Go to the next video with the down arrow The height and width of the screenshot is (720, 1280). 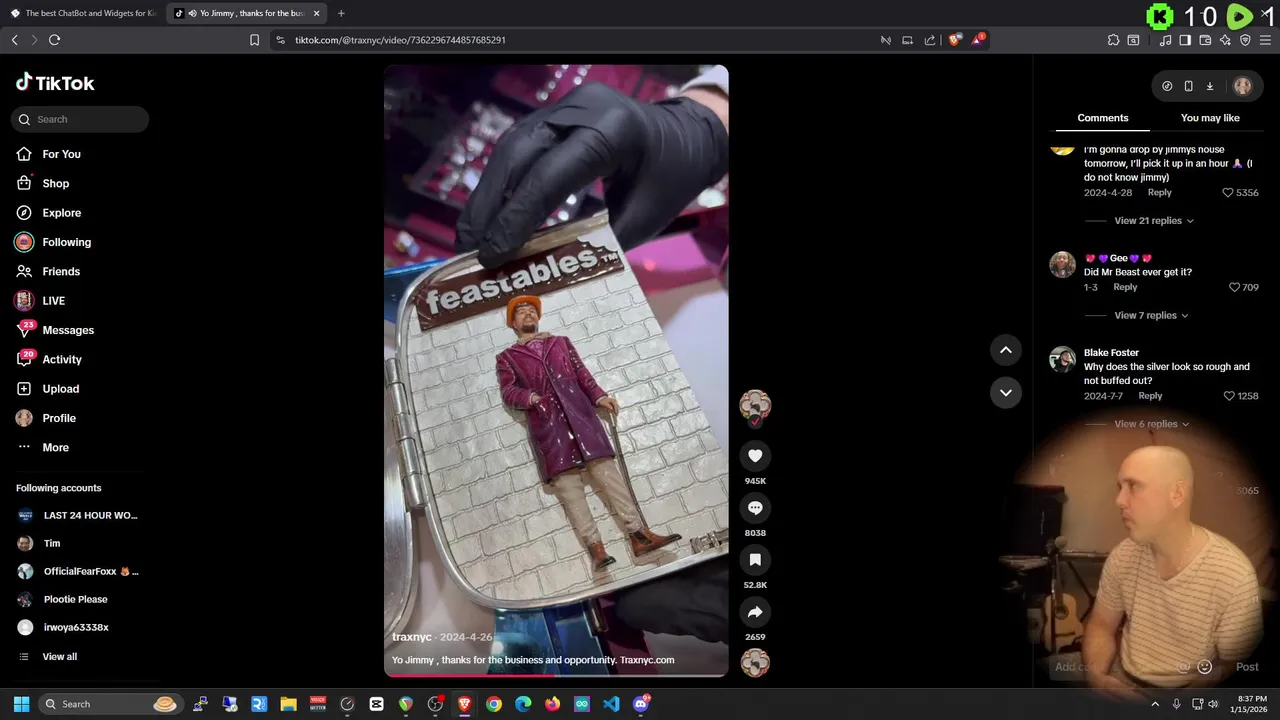[x=1006, y=392]
